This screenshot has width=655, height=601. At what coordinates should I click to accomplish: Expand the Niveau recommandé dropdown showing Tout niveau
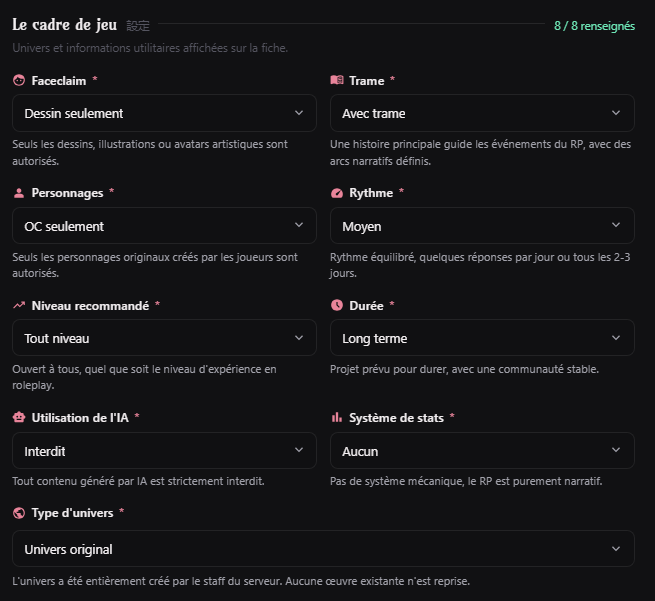pyautogui.click(x=164, y=338)
